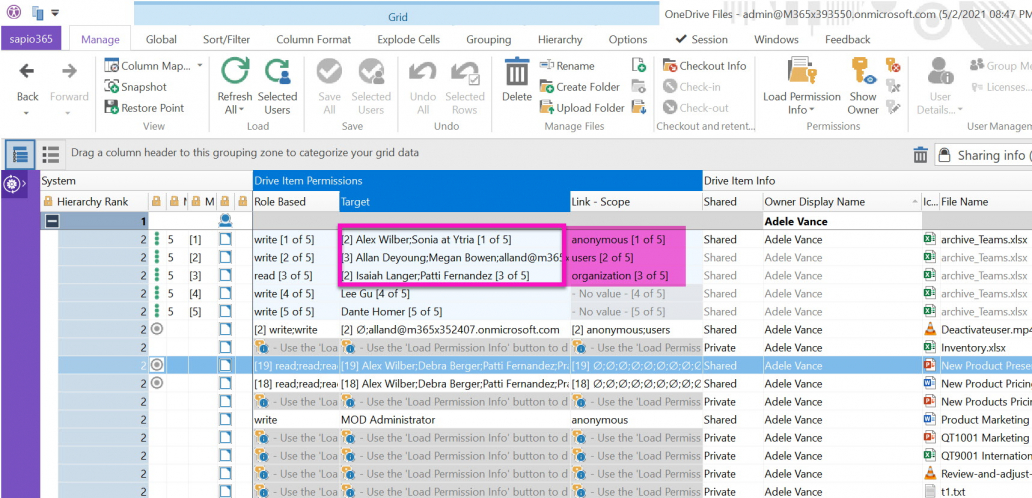Select the flat list view icon
This screenshot has width=1032, height=498.
[x=51, y=154]
